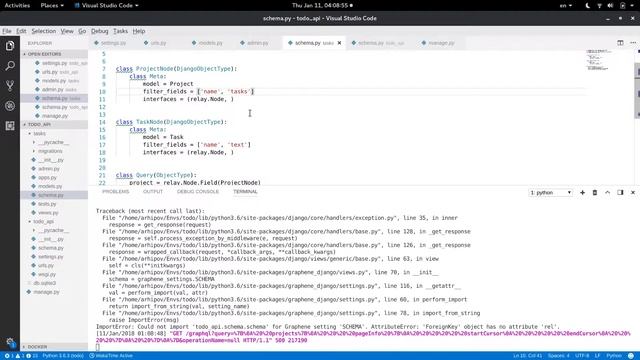Open the Selection menu
Image resolution: width=640 pixels, height=360 pixels.
coord(44,31)
